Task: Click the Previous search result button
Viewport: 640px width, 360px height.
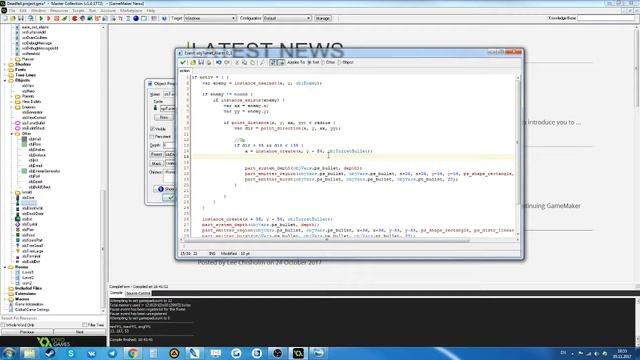Action: 27,332
